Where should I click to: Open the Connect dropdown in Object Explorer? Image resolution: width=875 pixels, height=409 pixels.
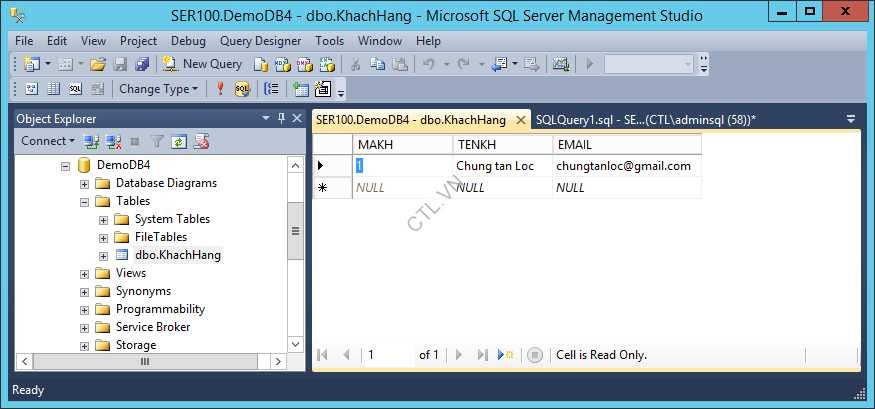(48, 142)
